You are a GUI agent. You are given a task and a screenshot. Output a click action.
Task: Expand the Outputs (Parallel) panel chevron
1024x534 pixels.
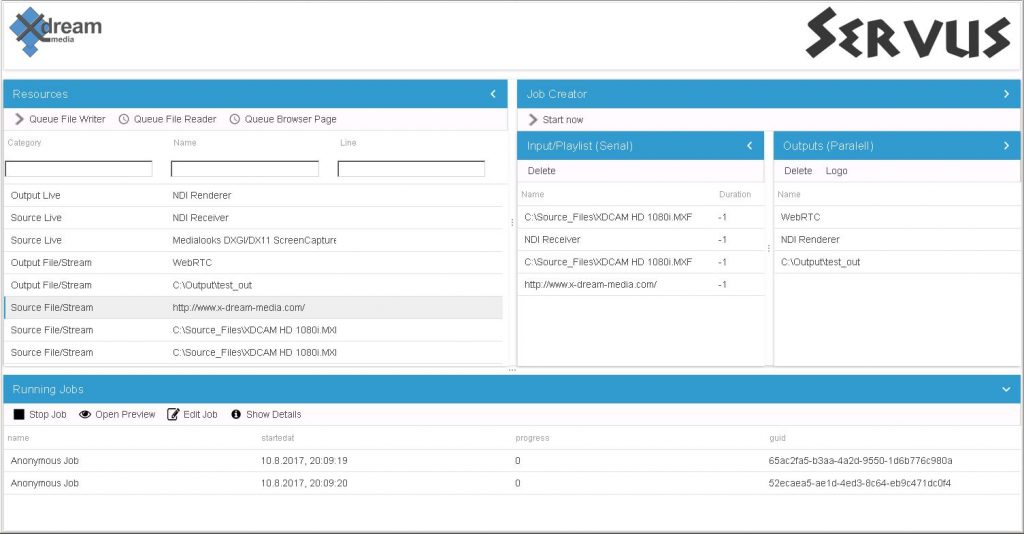click(1006, 146)
